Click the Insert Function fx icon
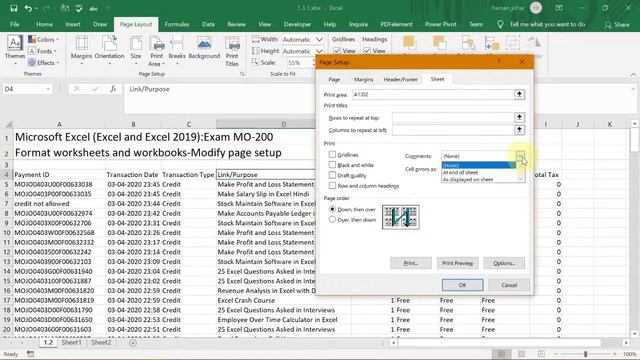The image size is (640, 360). click(x=113, y=89)
